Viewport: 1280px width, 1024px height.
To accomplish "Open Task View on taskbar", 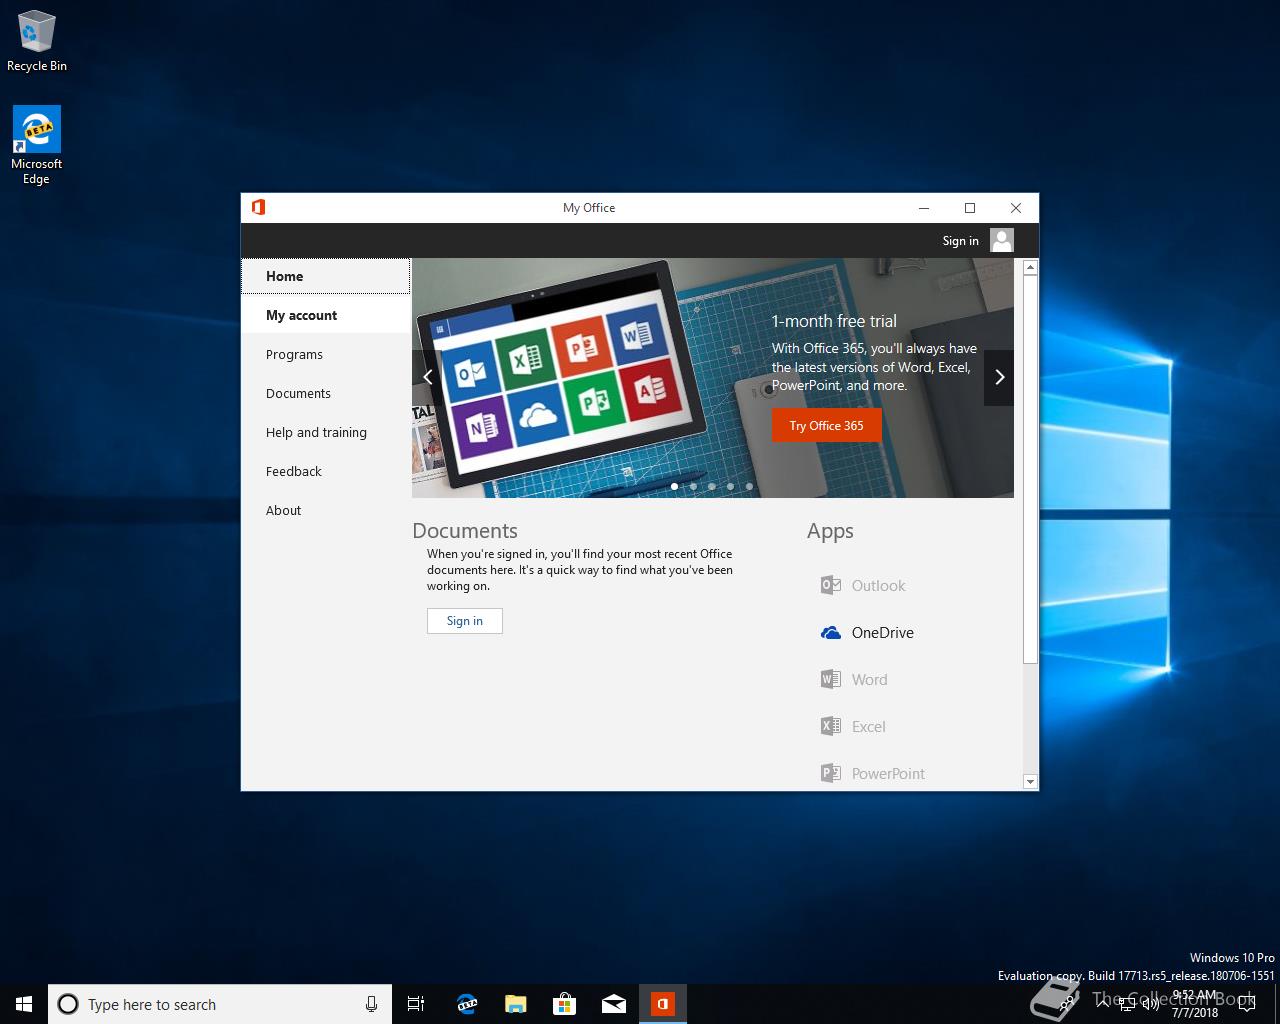I will coord(416,1004).
